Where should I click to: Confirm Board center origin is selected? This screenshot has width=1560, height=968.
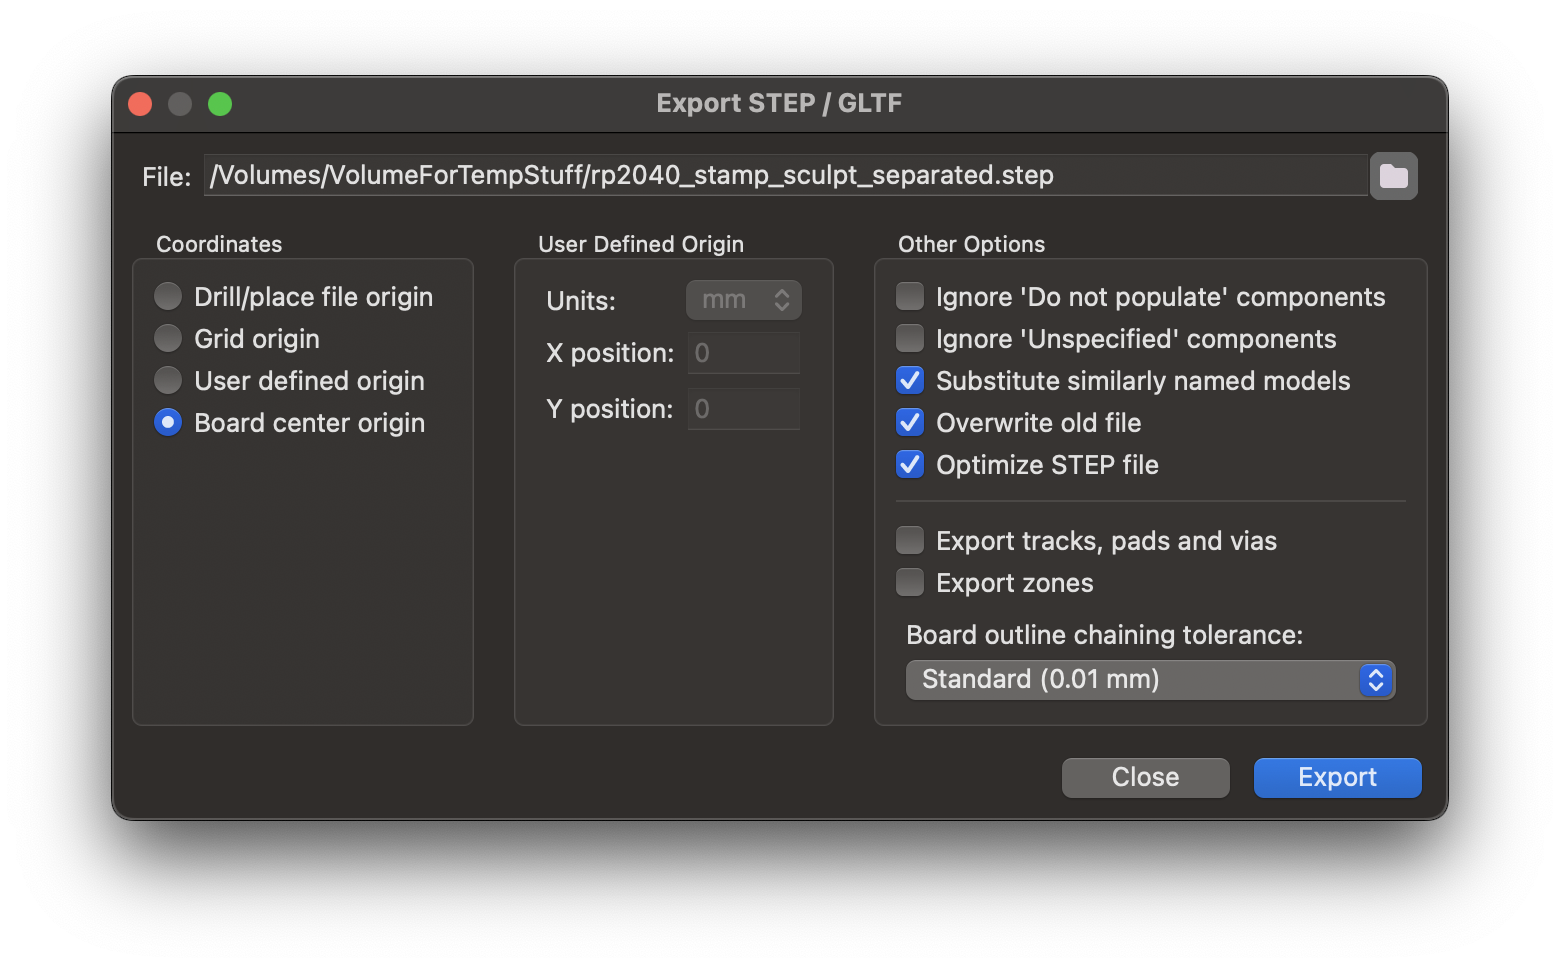168,422
